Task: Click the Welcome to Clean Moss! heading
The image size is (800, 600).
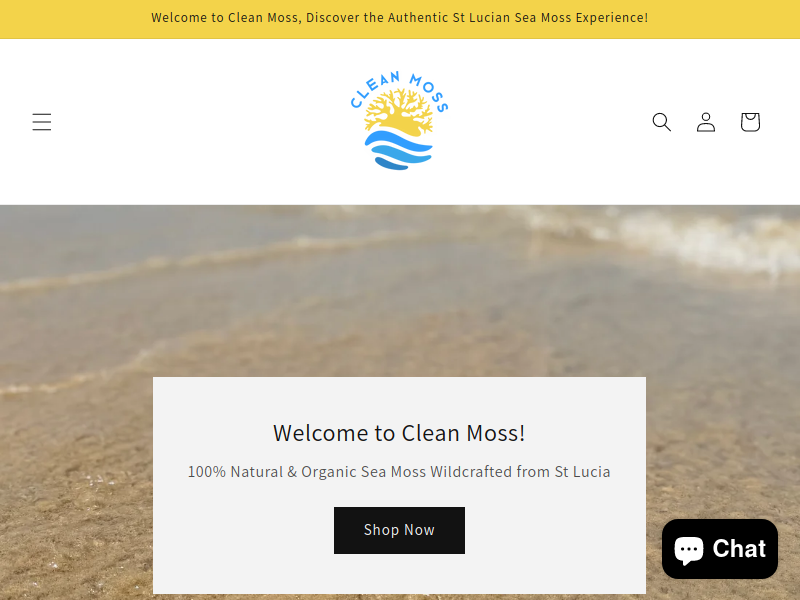Action: (x=399, y=433)
